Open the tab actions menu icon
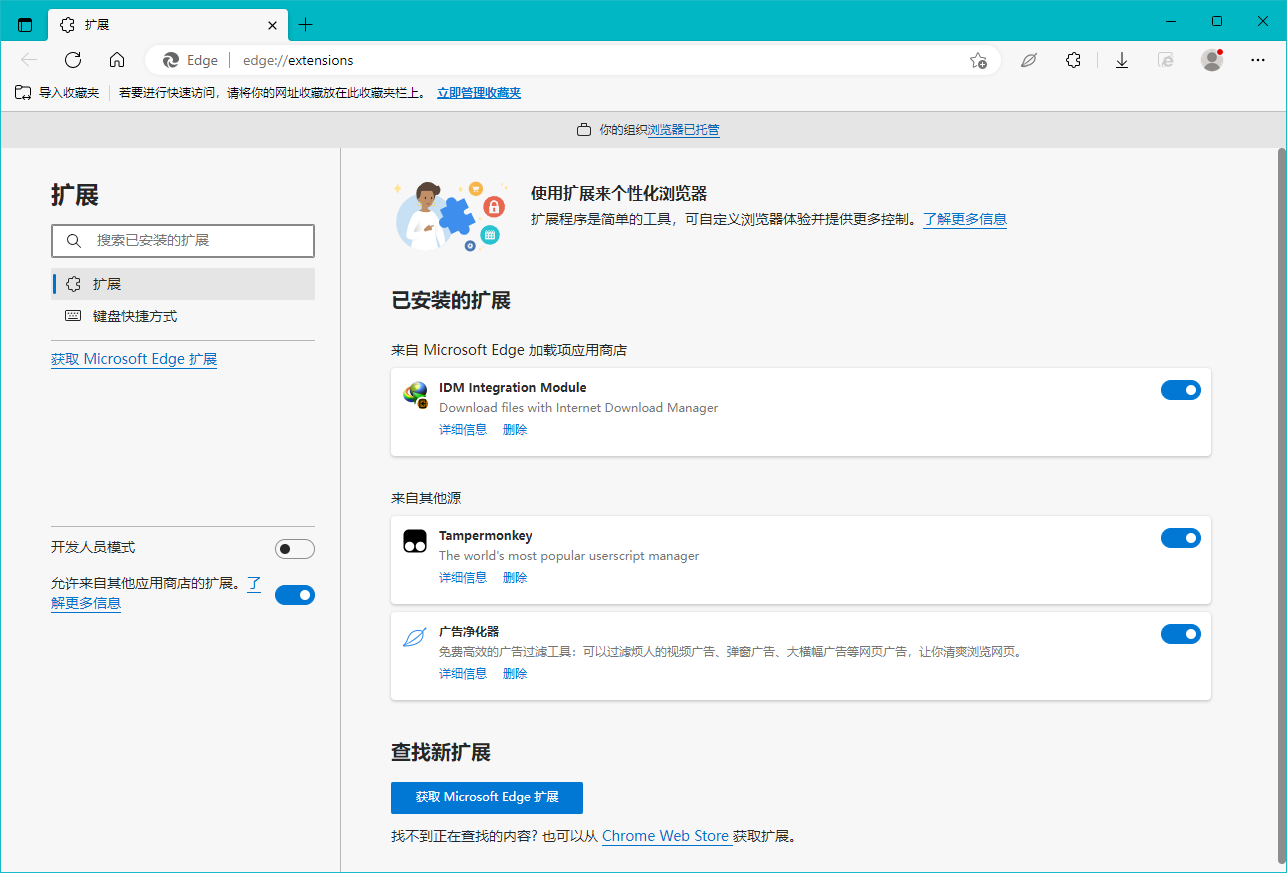The height and width of the screenshot is (873, 1287). (x=25, y=25)
